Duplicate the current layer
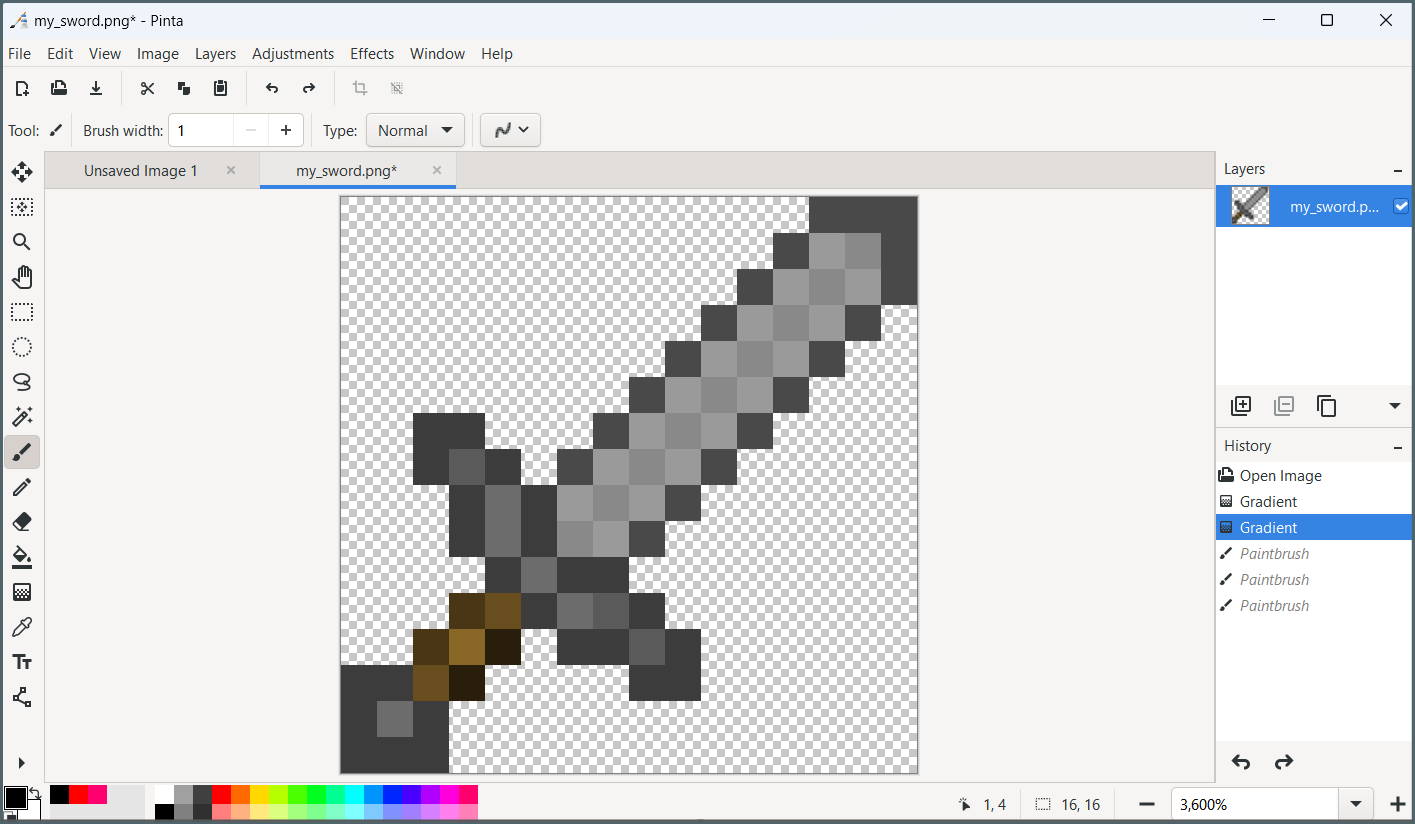This screenshot has height=824, width=1415. 1327,406
